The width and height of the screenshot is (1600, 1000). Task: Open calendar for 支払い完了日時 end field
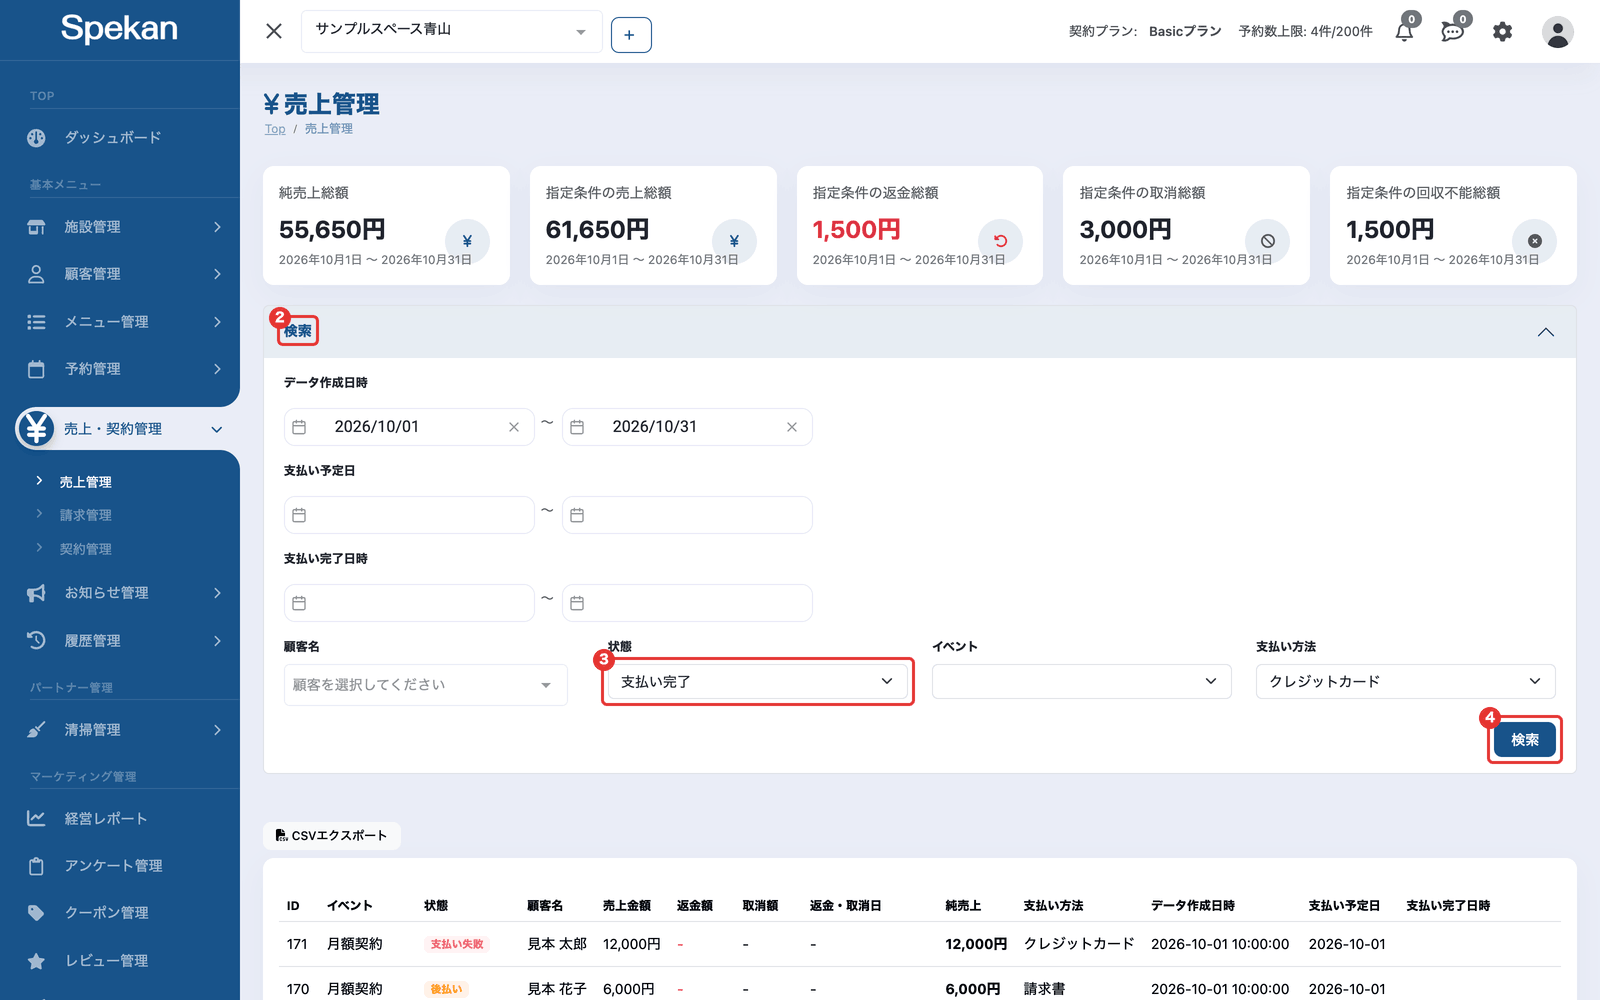(577, 603)
